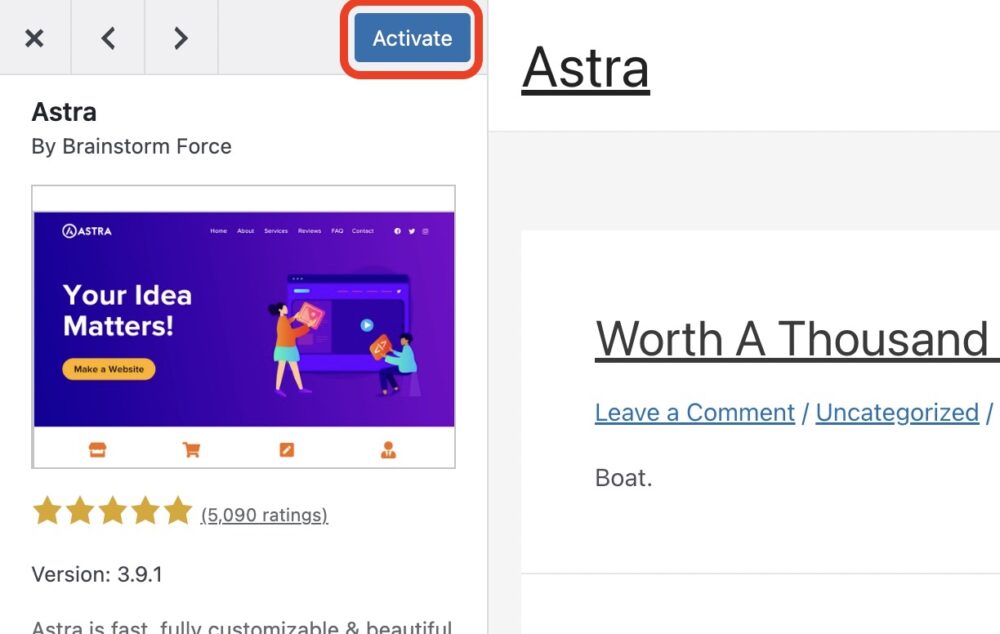Click the Astra site title link
The width and height of the screenshot is (1000, 634).
[585, 68]
